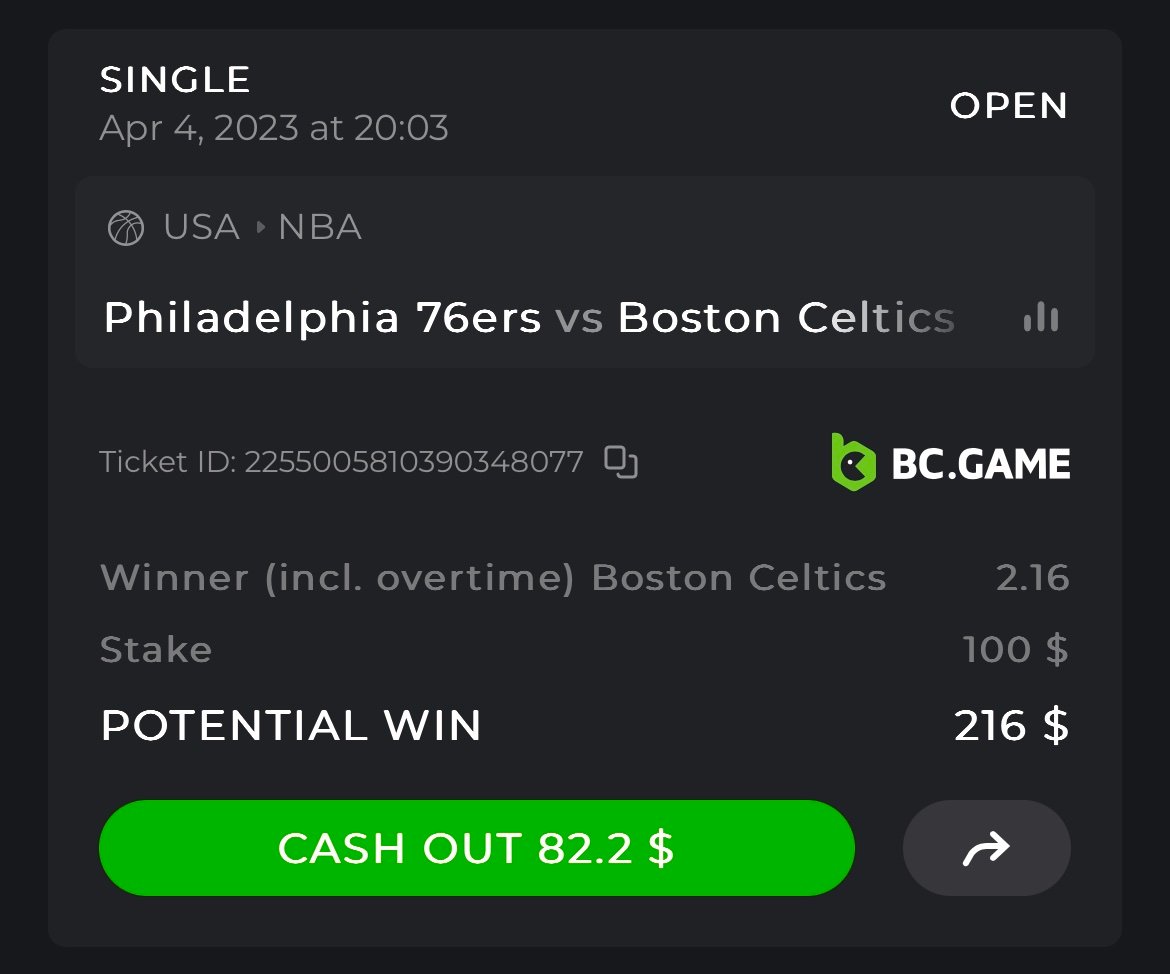Click the Winner (incl. overtime) market label
This screenshot has height=974, width=1170.
click(337, 578)
